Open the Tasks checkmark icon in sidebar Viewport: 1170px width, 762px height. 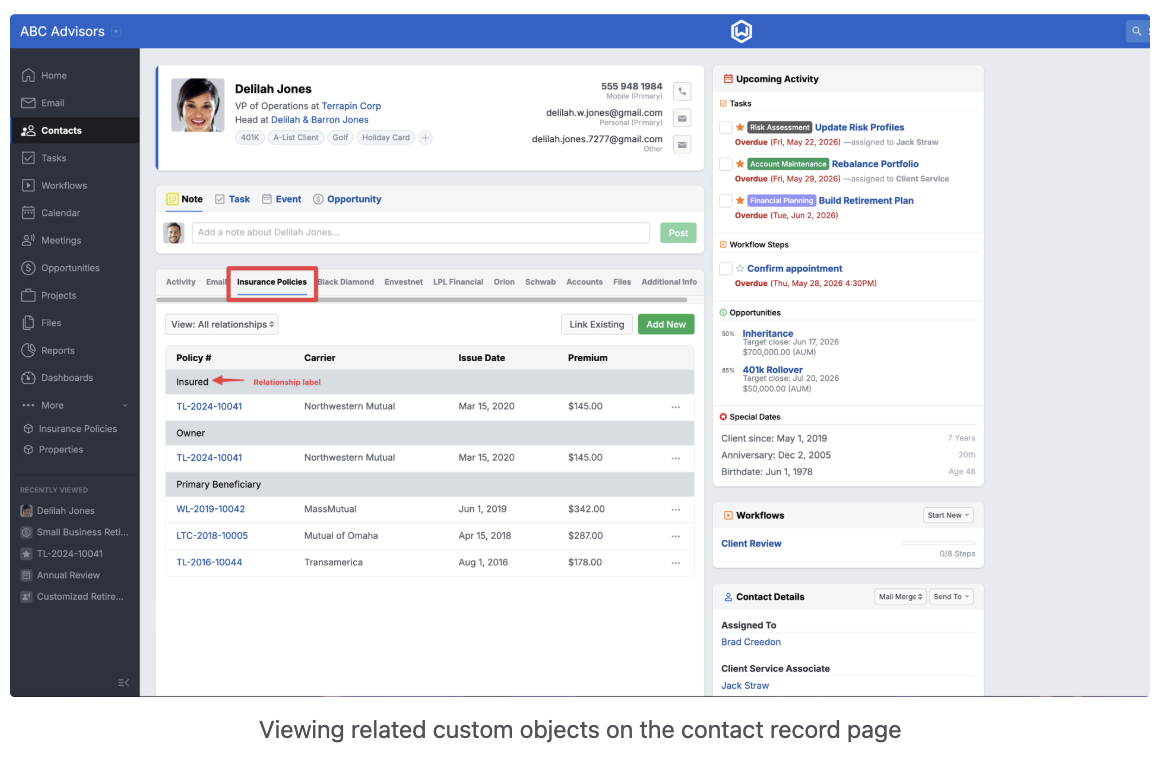[28, 158]
